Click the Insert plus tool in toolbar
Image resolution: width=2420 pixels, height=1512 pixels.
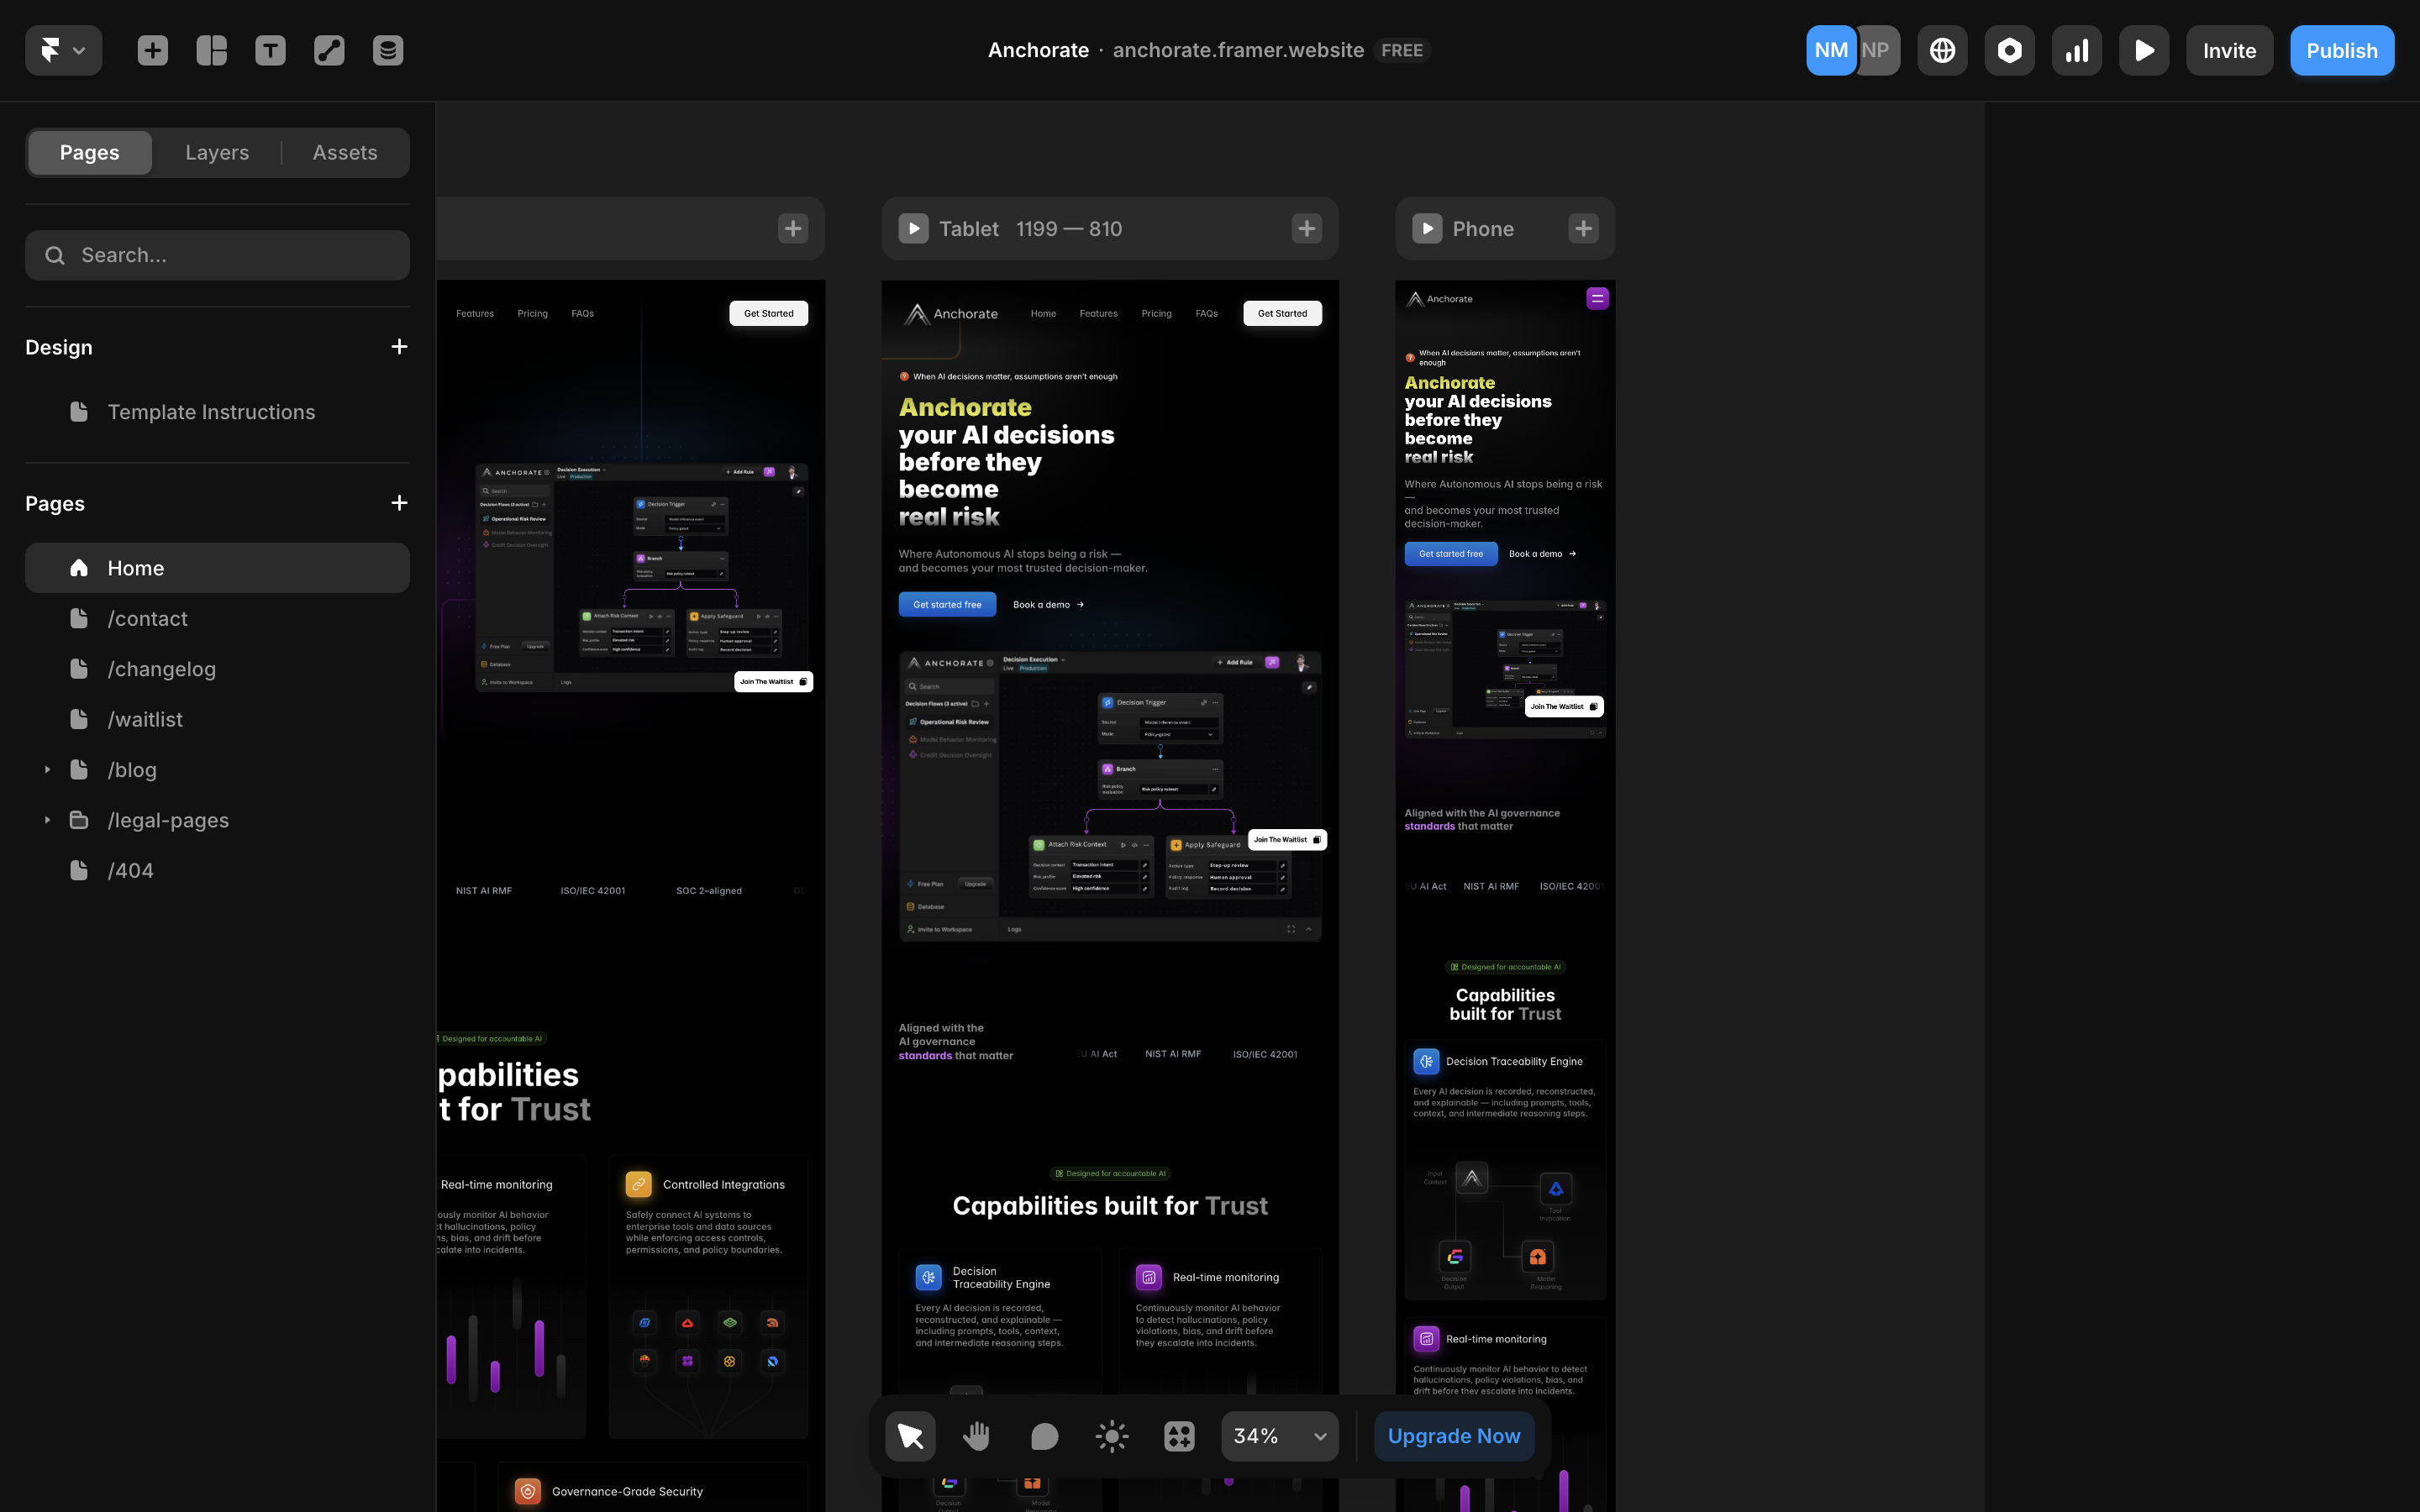click(x=152, y=50)
